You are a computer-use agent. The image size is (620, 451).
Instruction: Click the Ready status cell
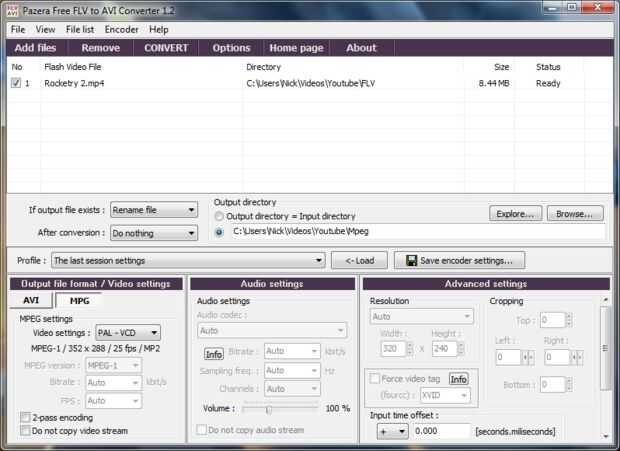(548, 83)
